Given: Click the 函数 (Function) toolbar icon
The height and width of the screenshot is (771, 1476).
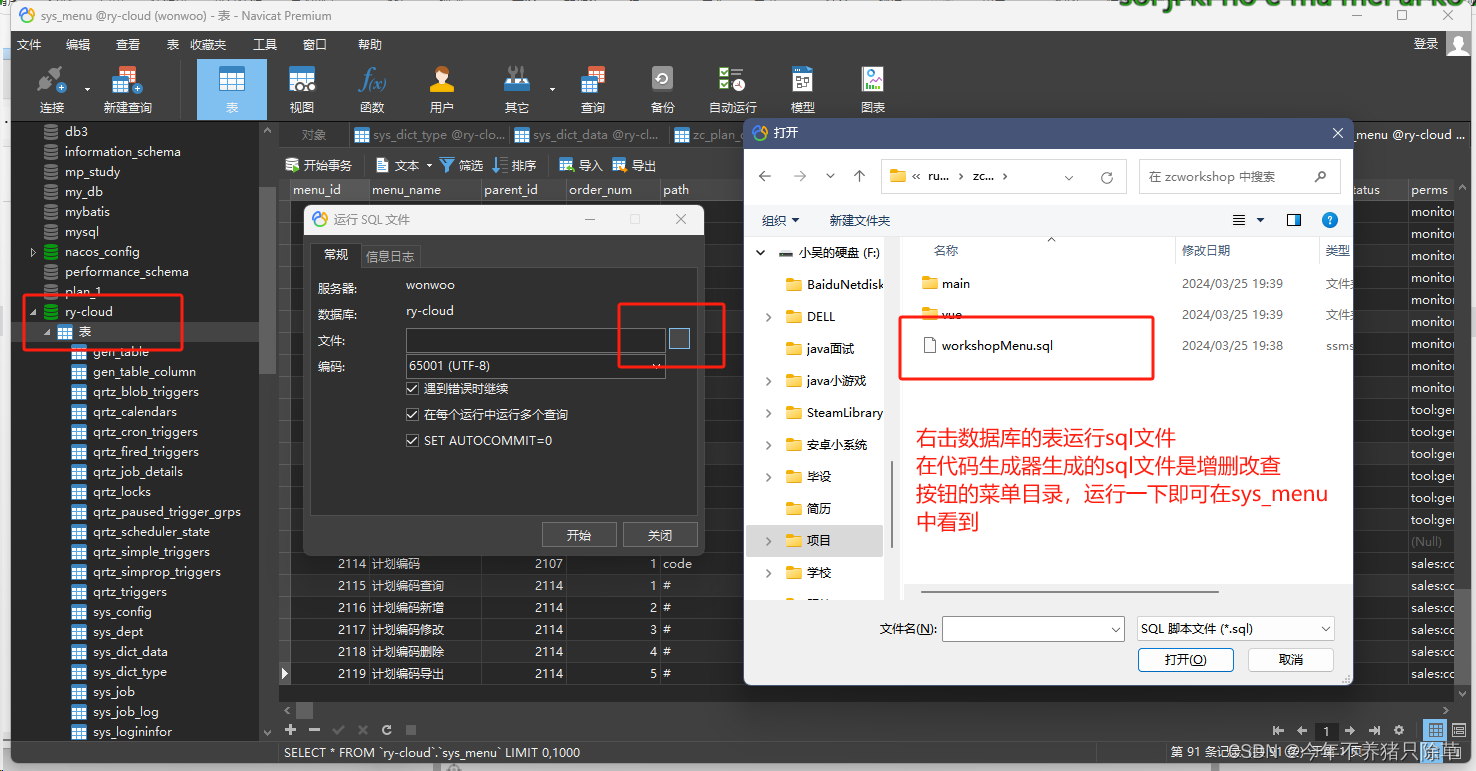Looking at the screenshot, I should (372, 89).
